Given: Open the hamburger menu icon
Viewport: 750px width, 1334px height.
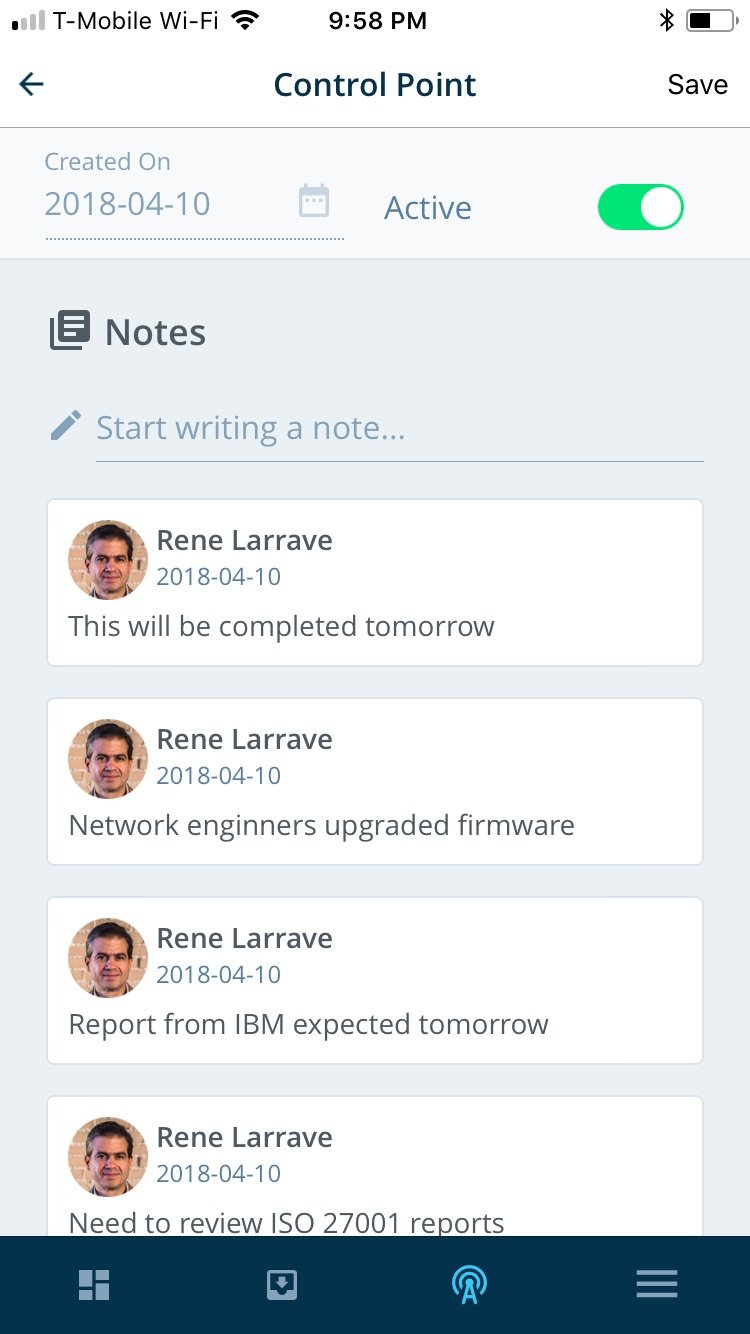Looking at the screenshot, I should [656, 1284].
